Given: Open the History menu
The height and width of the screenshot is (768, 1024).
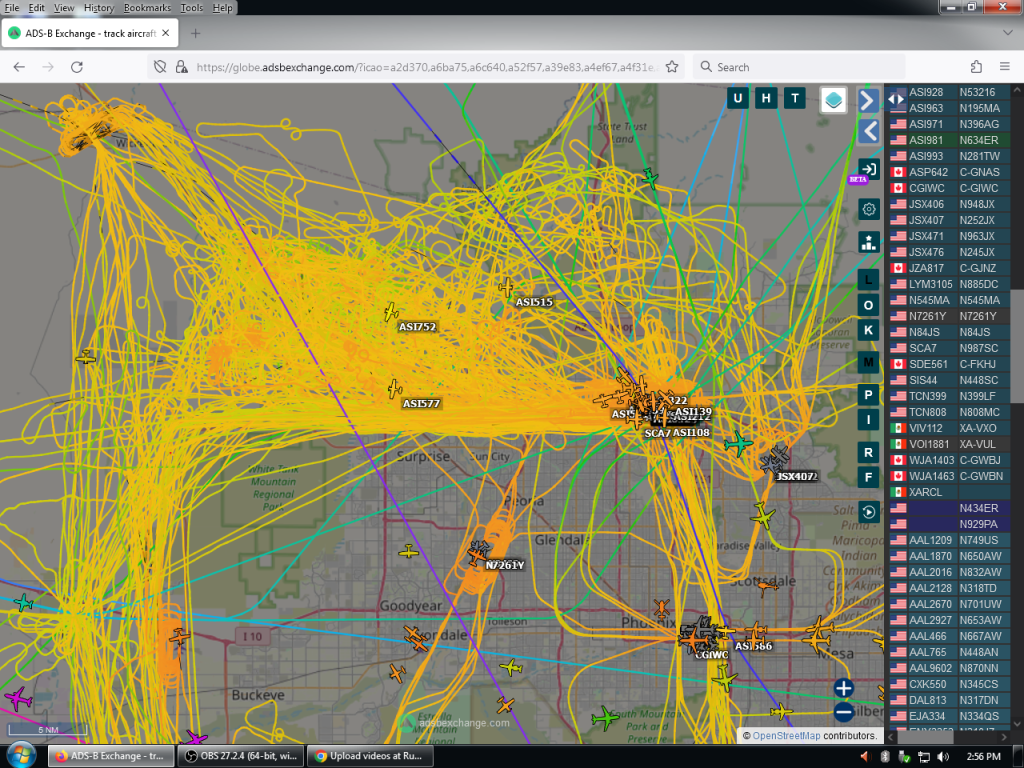Looking at the screenshot, I should point(99,8).
